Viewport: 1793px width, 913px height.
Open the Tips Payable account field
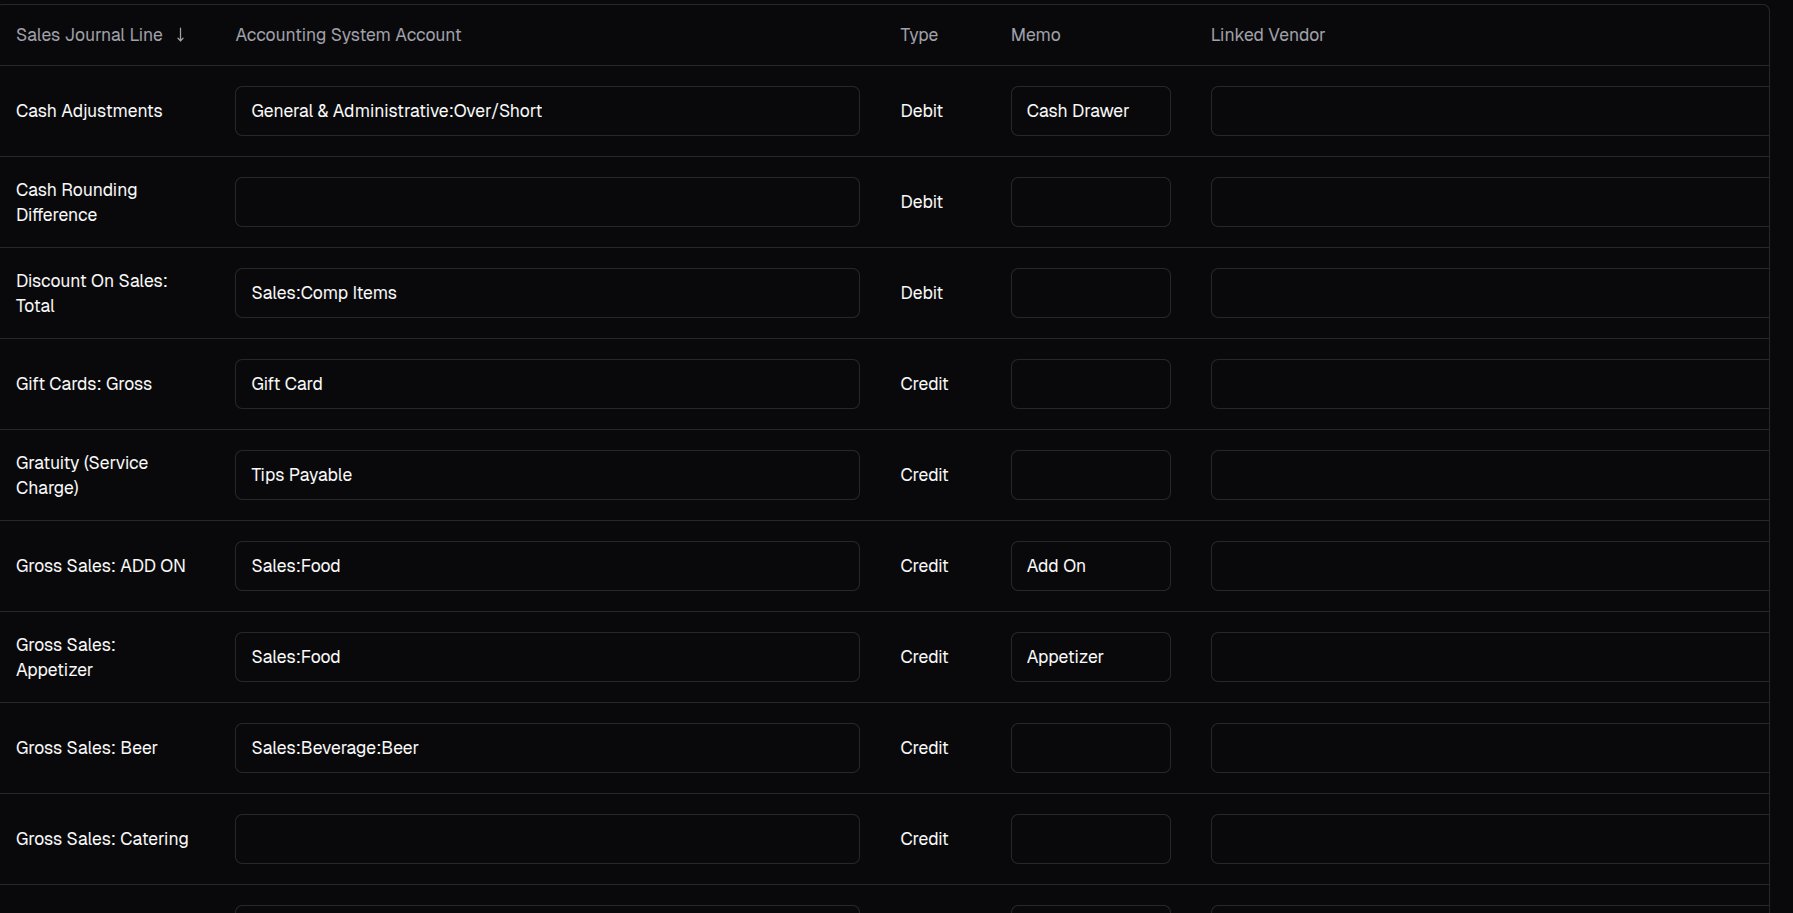pyautogui.click(x=547, y=475)
